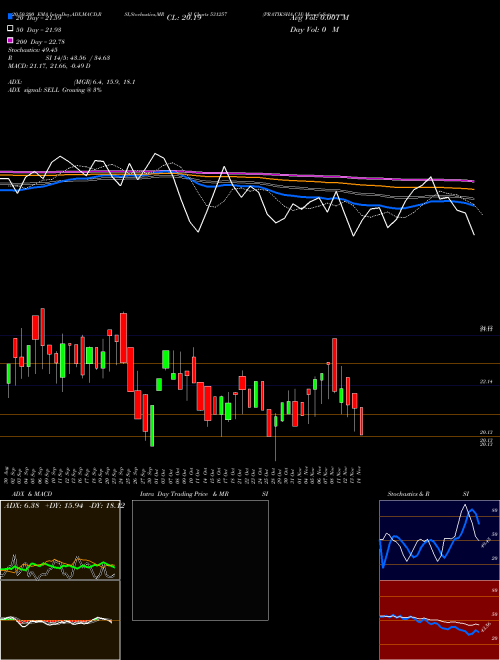
Task: Click the blue 20 Day legend swatch
Action: click(11, 16)
